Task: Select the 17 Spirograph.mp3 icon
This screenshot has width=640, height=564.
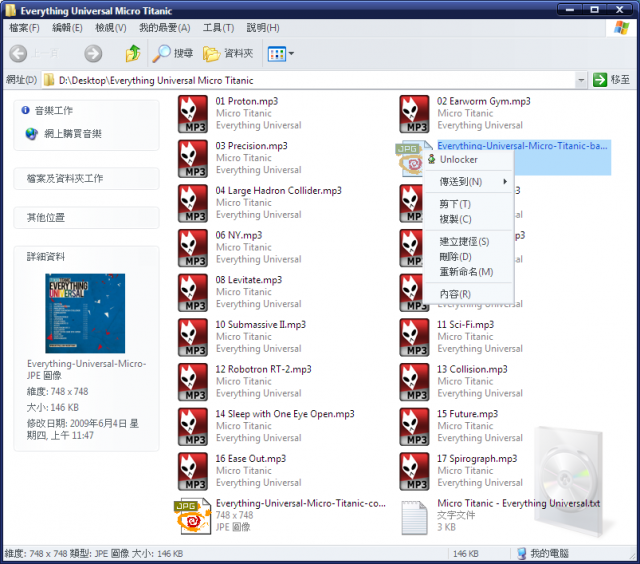Action: (x=414, y=471)
